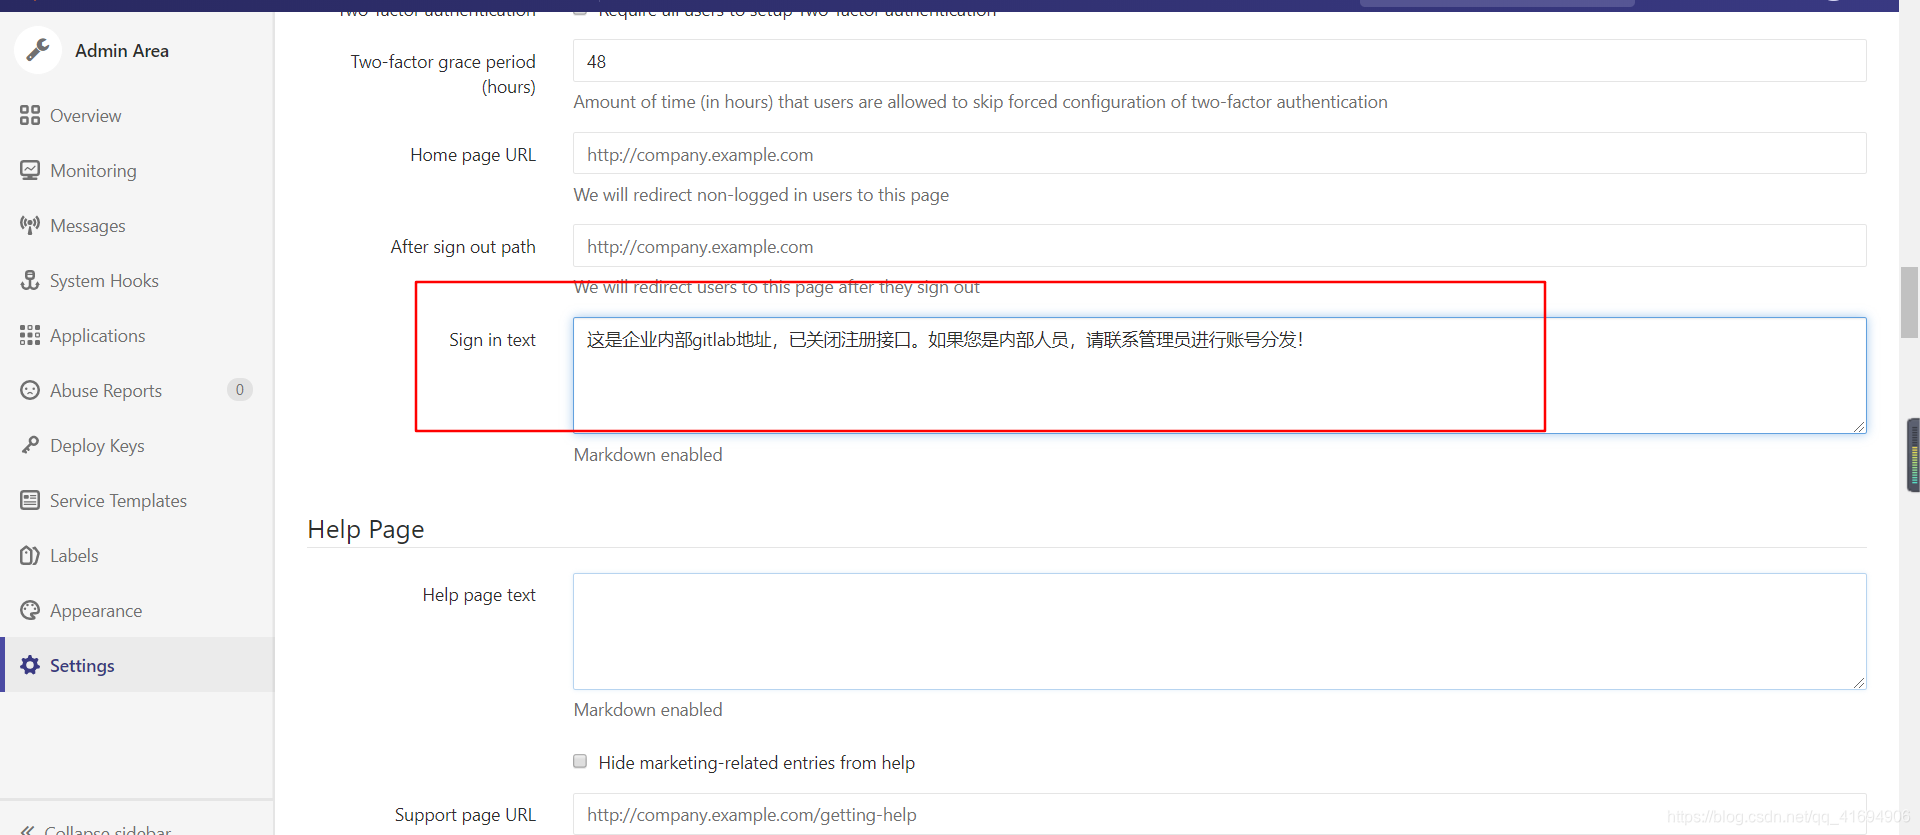Click the 'Home page URL' label

(x=473, y=155)
